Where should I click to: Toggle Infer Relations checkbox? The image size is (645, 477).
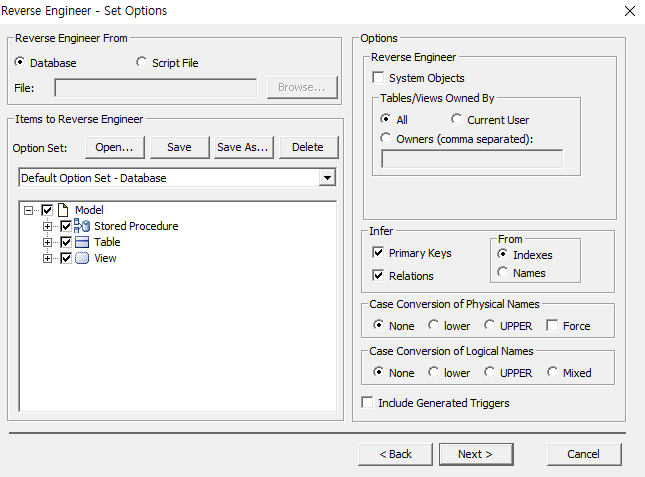(x=378, y=275)
